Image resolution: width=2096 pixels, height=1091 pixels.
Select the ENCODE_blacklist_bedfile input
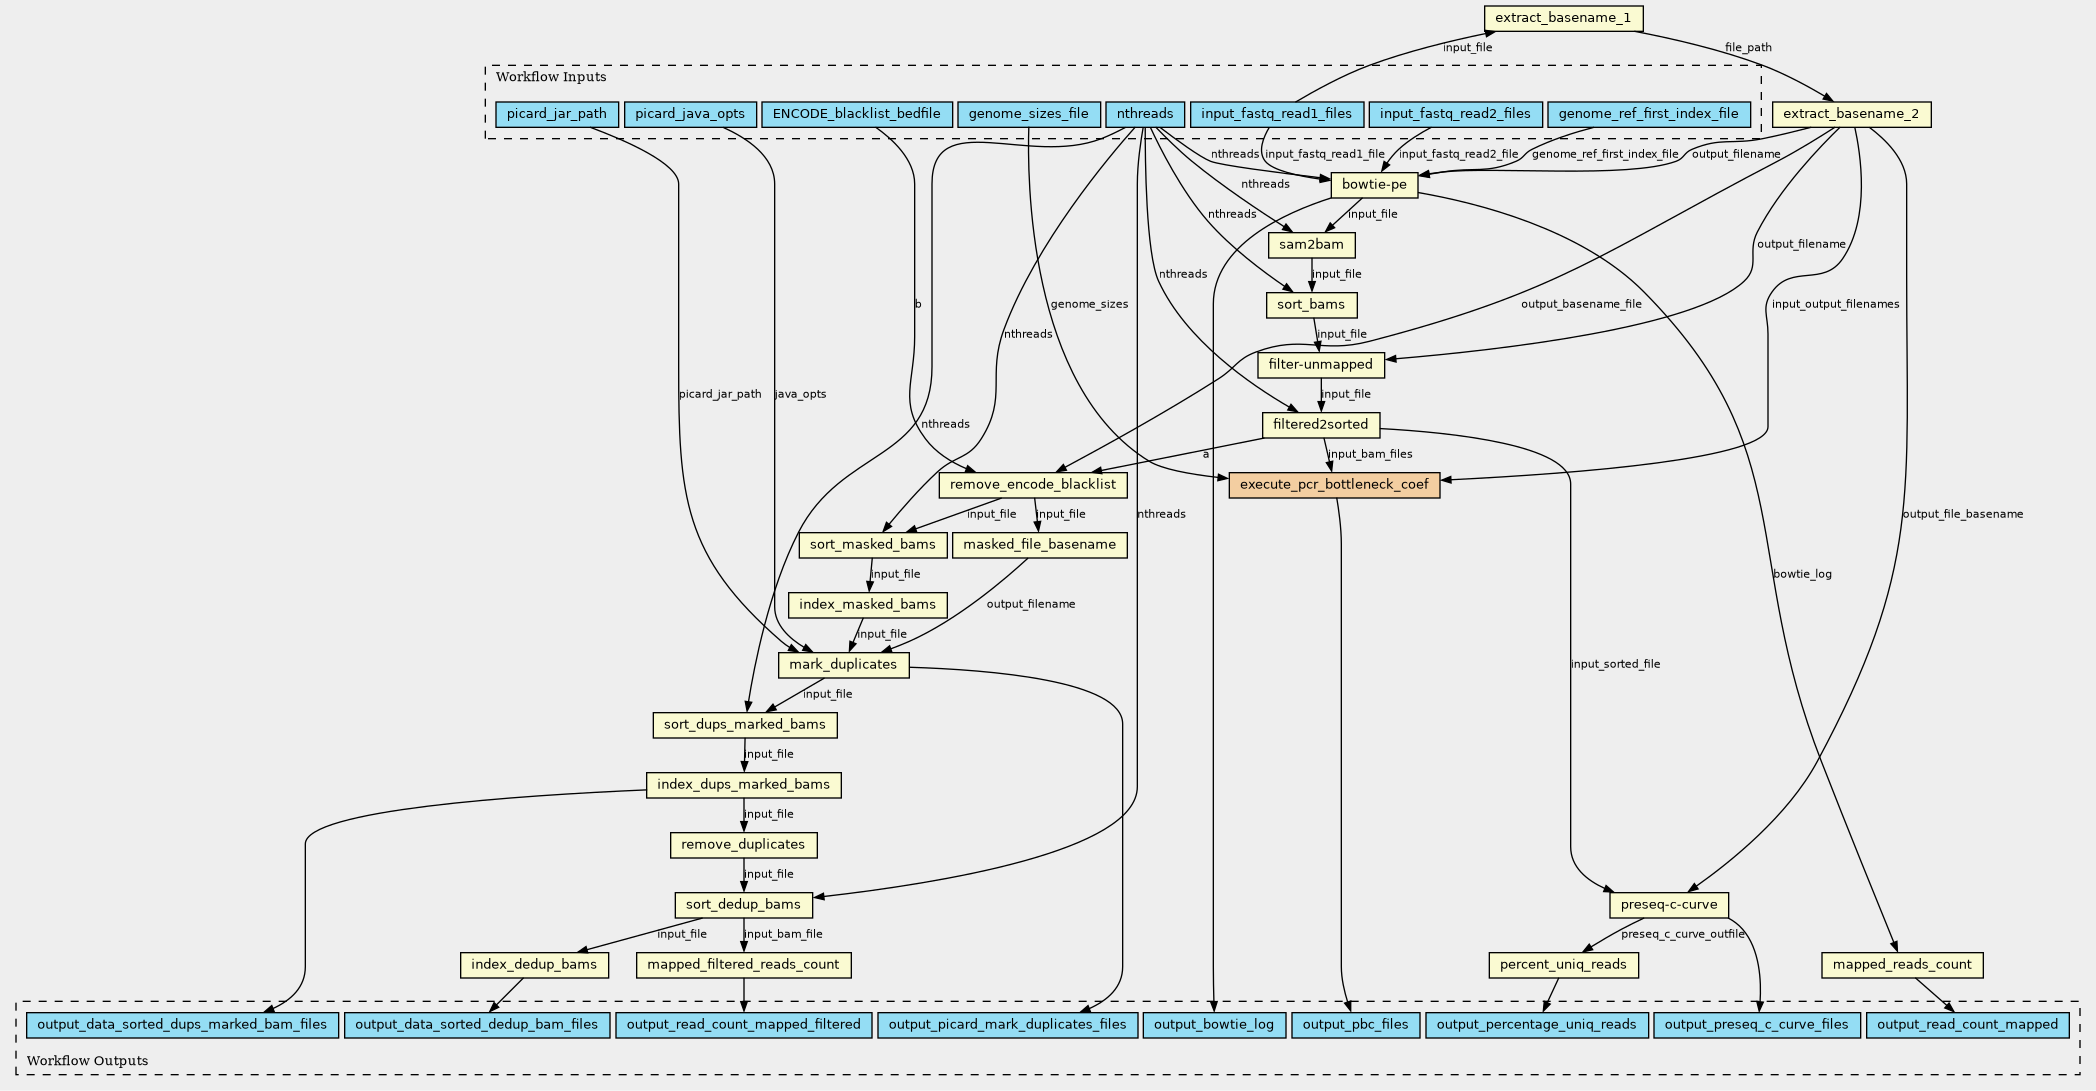pyautogui.click(x=856, y=114)
